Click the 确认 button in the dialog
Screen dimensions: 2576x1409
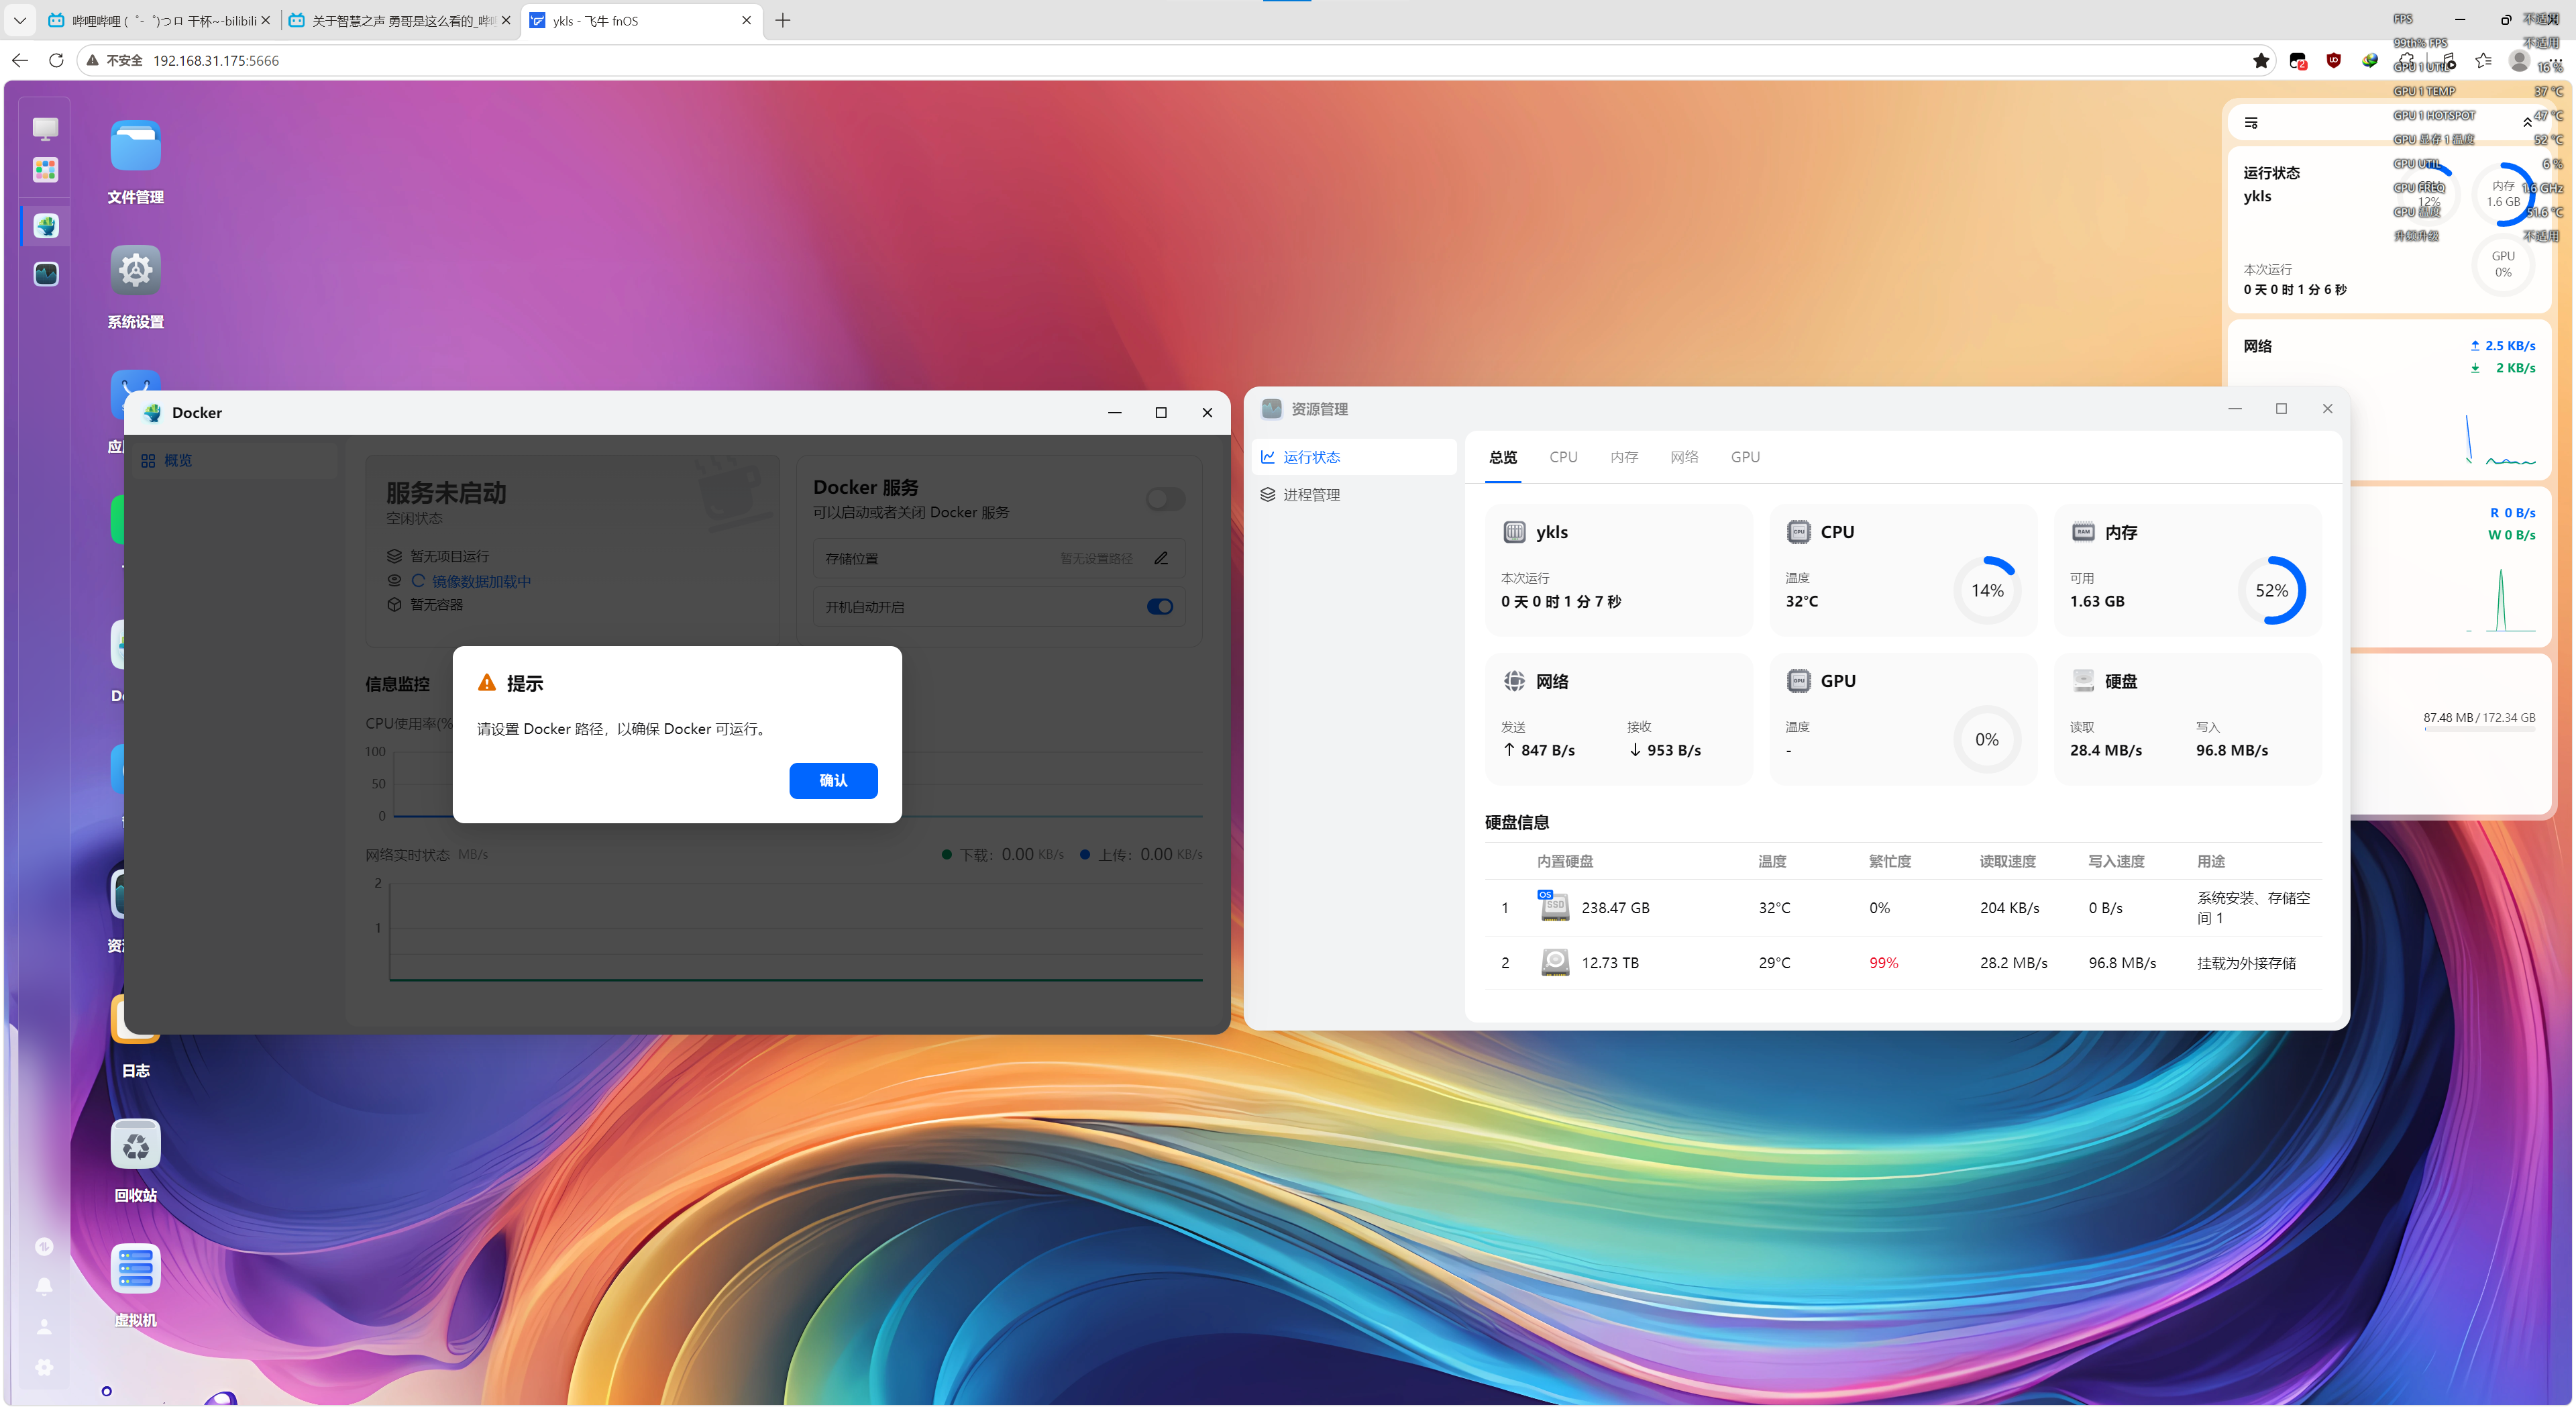click(x=833, y=781)
